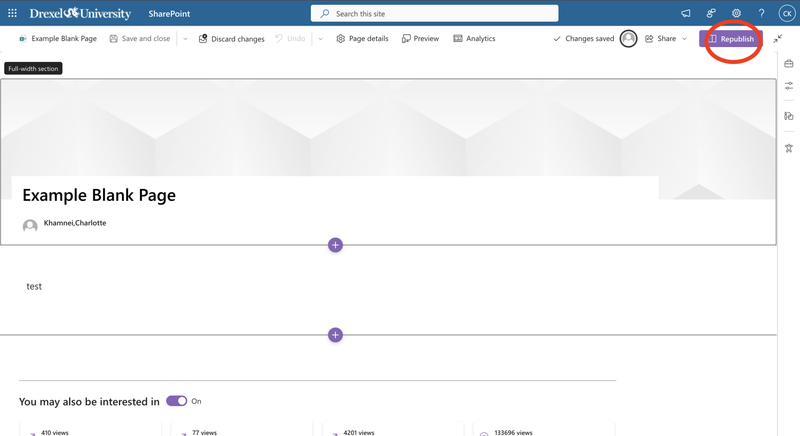This screenshot has width=800, height=436.
Task: Open the app launcher waffle icon
Action: point(12,13)
